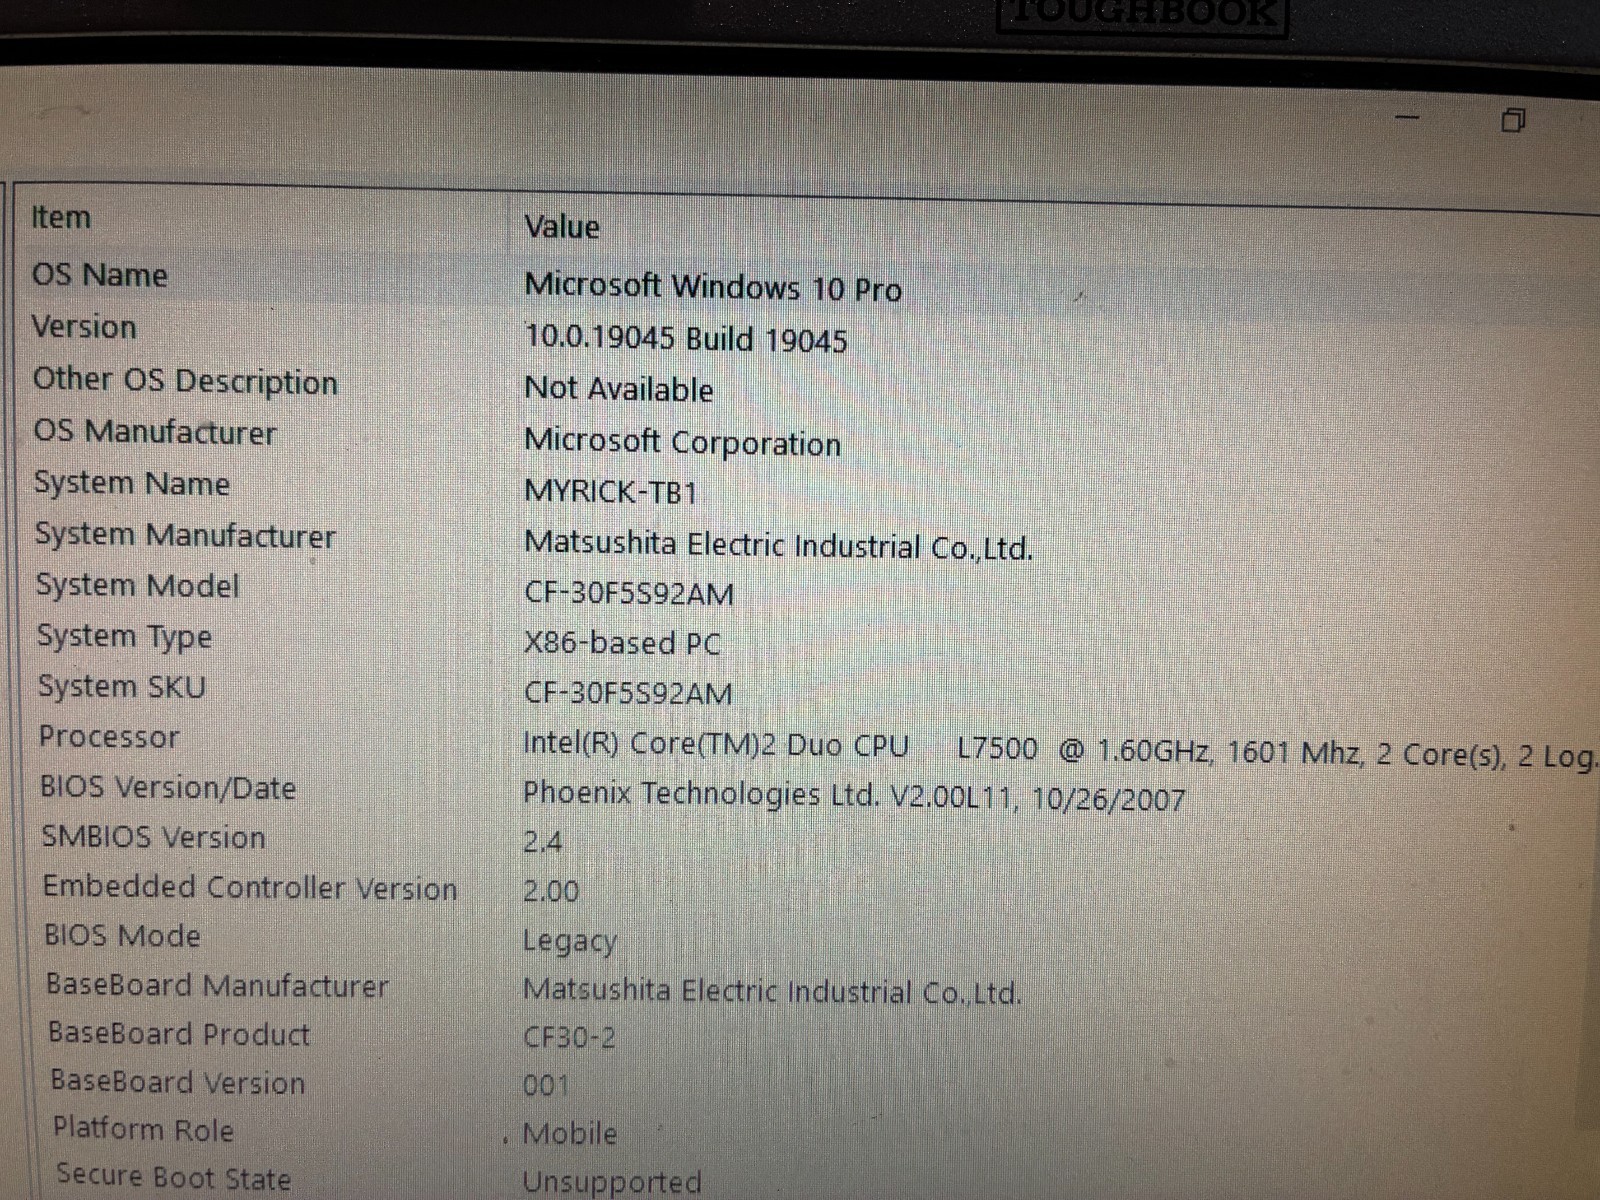Select the OS Manufacturer row label
Viewport: 1600px width, 1200px height.
click(155, 432)
